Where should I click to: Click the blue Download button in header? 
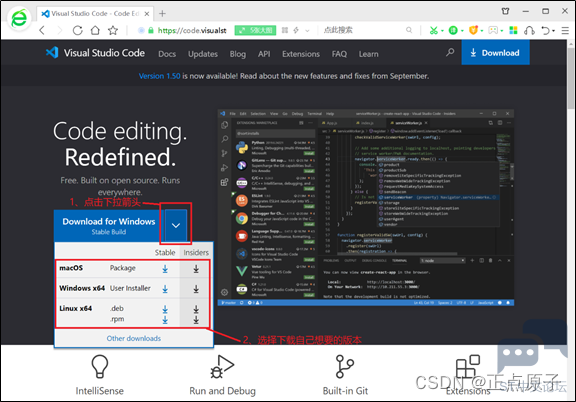pyautogui.click(x=495, y=53)
